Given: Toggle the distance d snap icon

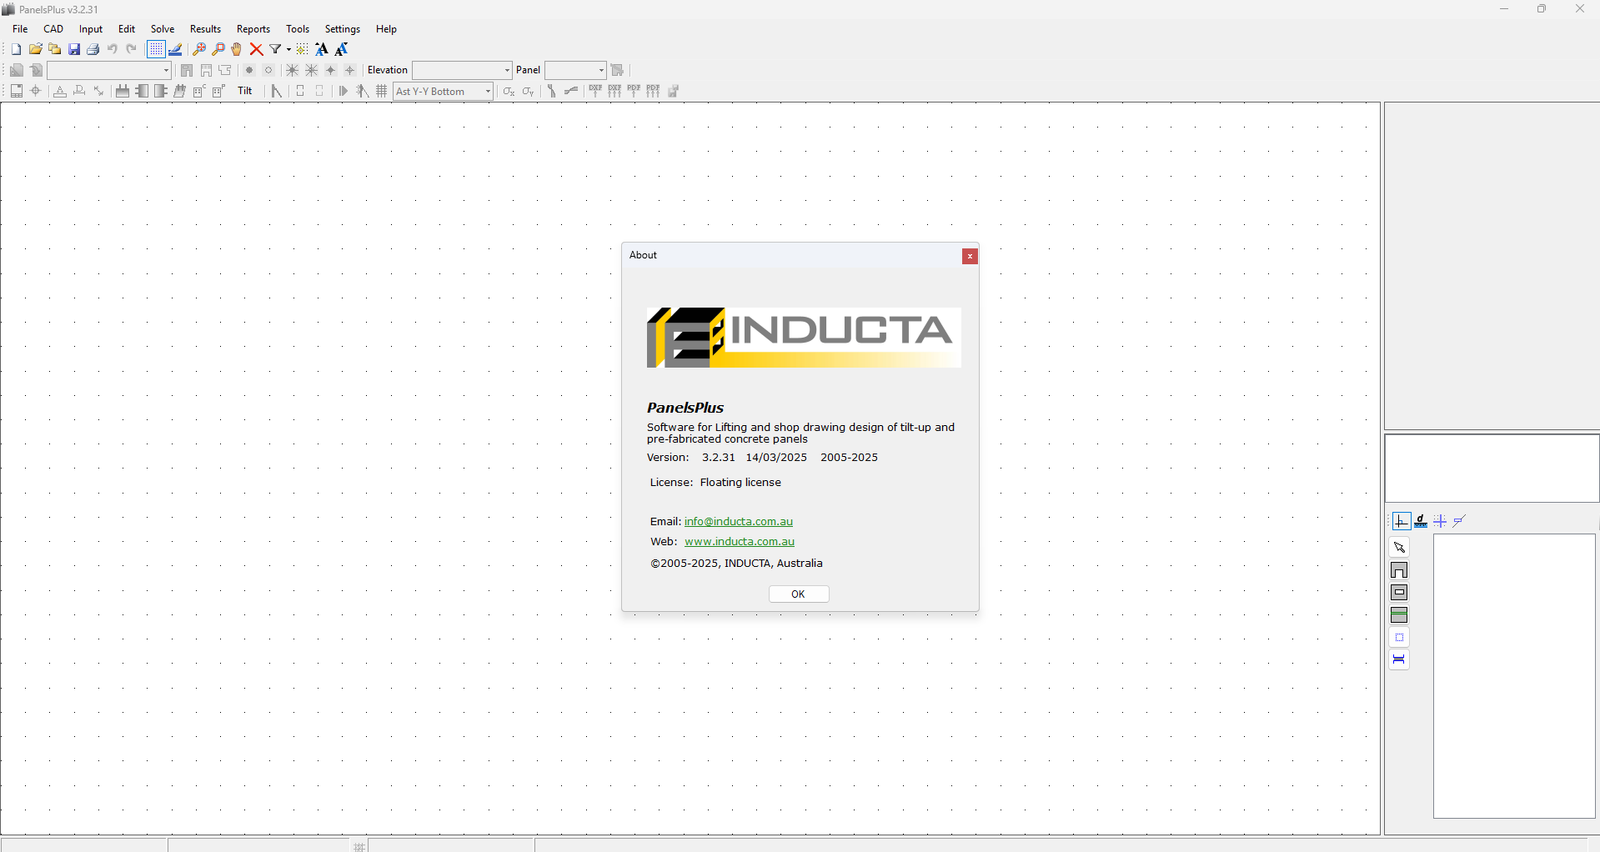Looking at the screenshot, I should coord(1421,521).
